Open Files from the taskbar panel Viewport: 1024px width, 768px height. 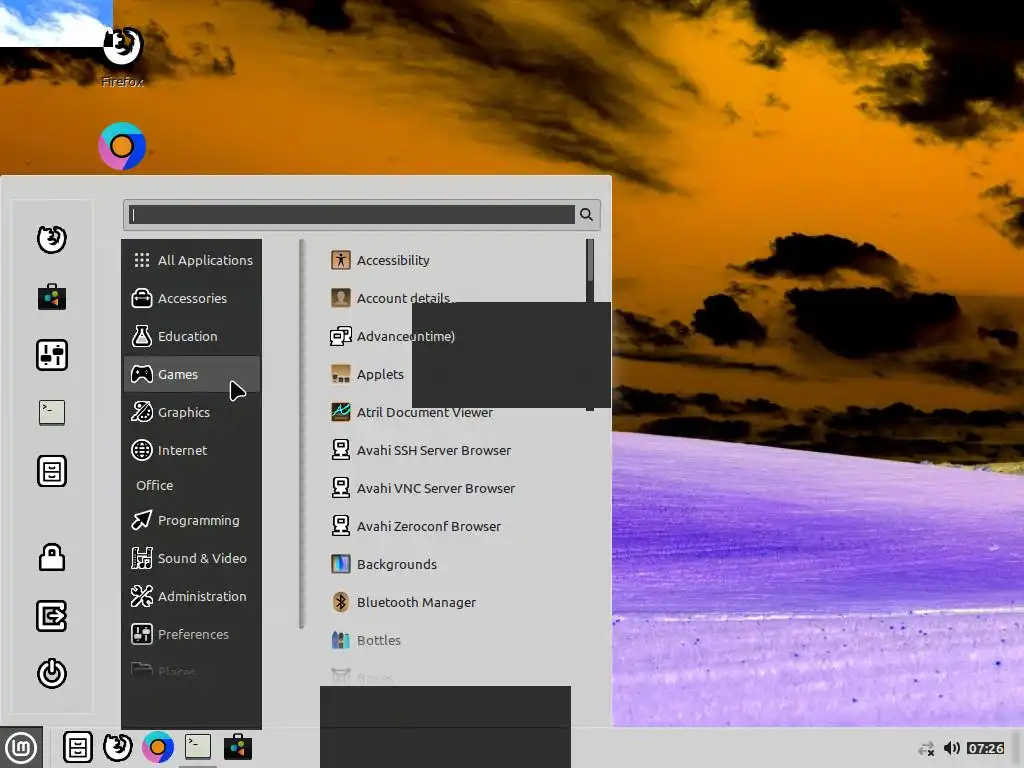coord(78,747)
